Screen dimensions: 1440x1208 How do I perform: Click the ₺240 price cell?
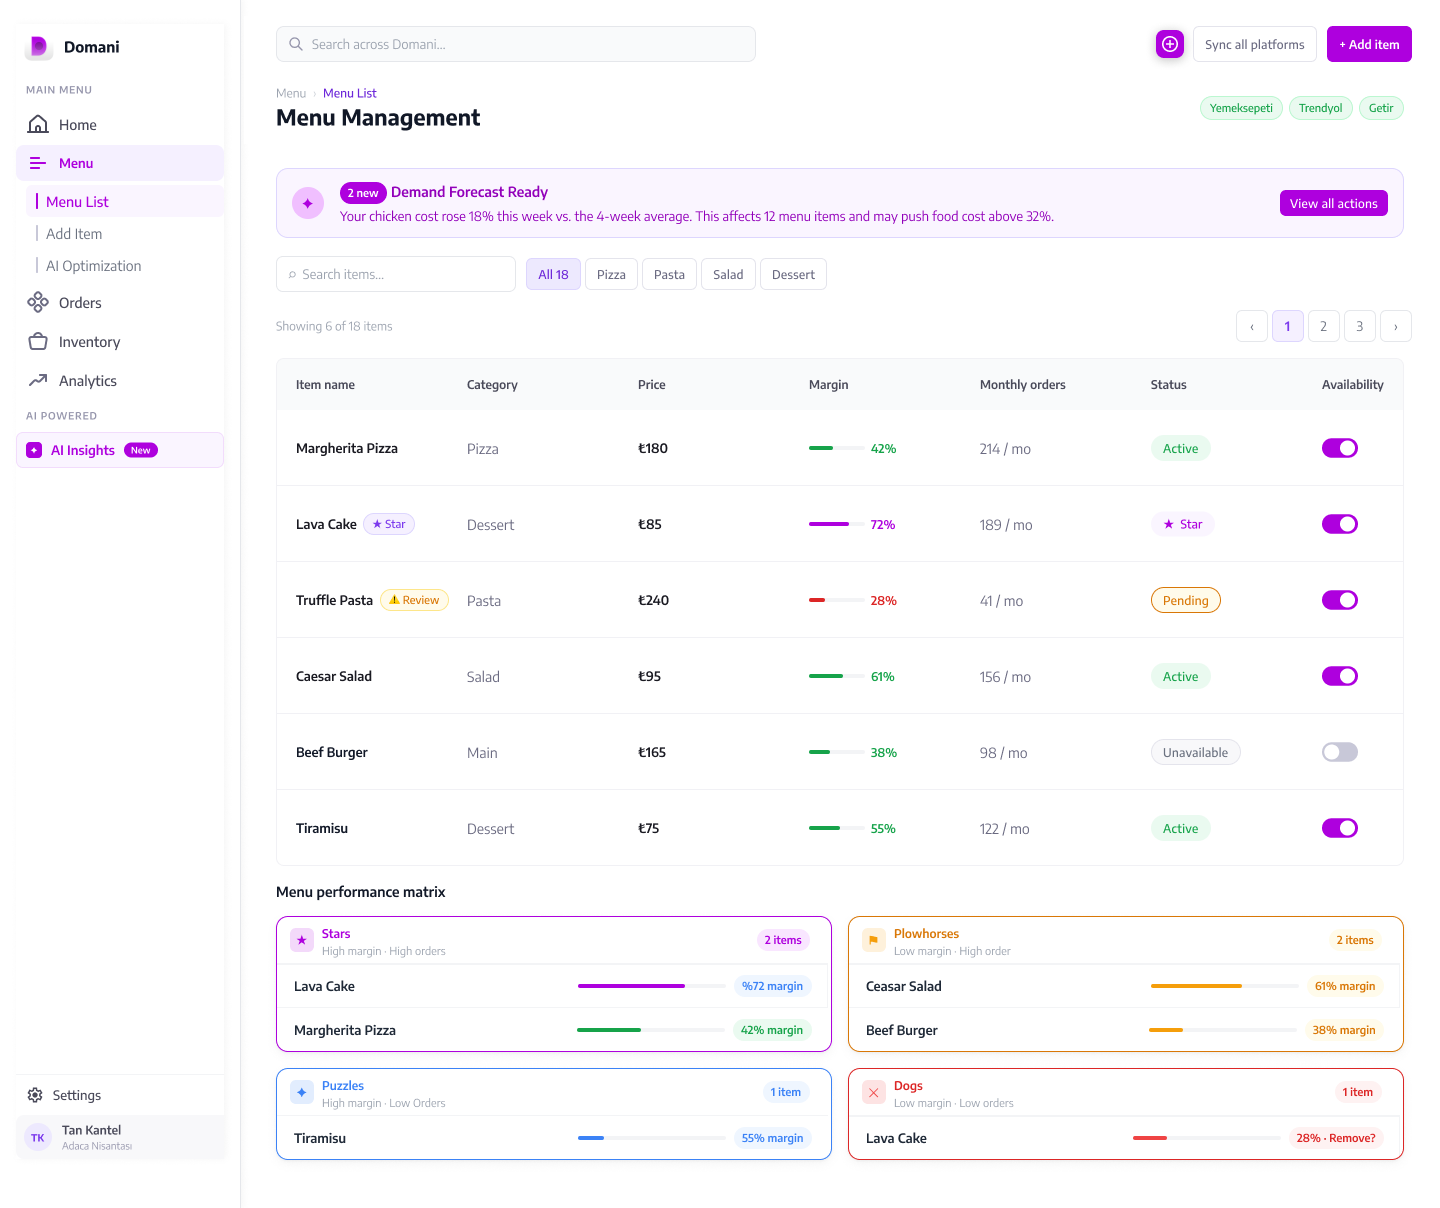653,600
